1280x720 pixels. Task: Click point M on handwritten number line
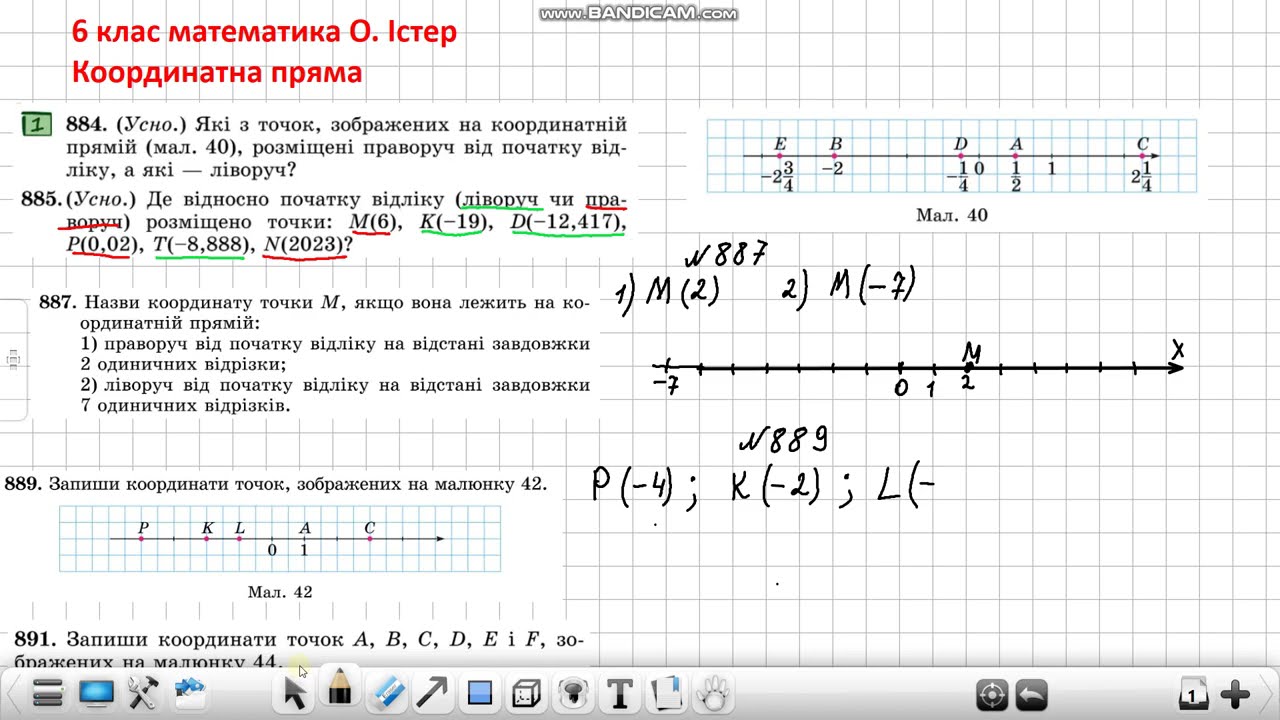(x=969, y=368)
